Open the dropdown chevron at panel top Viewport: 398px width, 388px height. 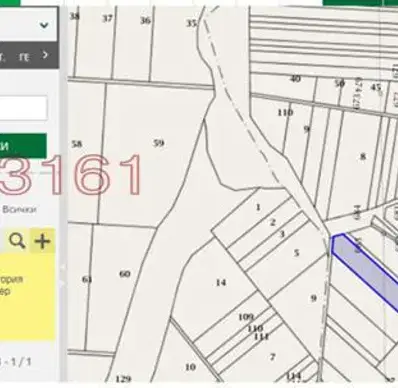coord(44,25)
